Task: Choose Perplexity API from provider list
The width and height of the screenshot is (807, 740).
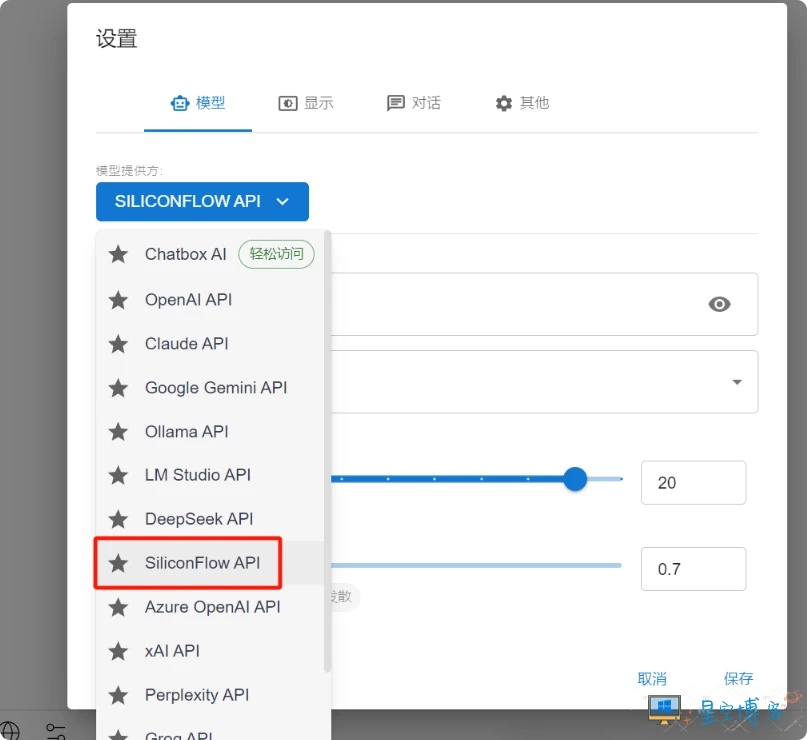Action: pos(210,695)
